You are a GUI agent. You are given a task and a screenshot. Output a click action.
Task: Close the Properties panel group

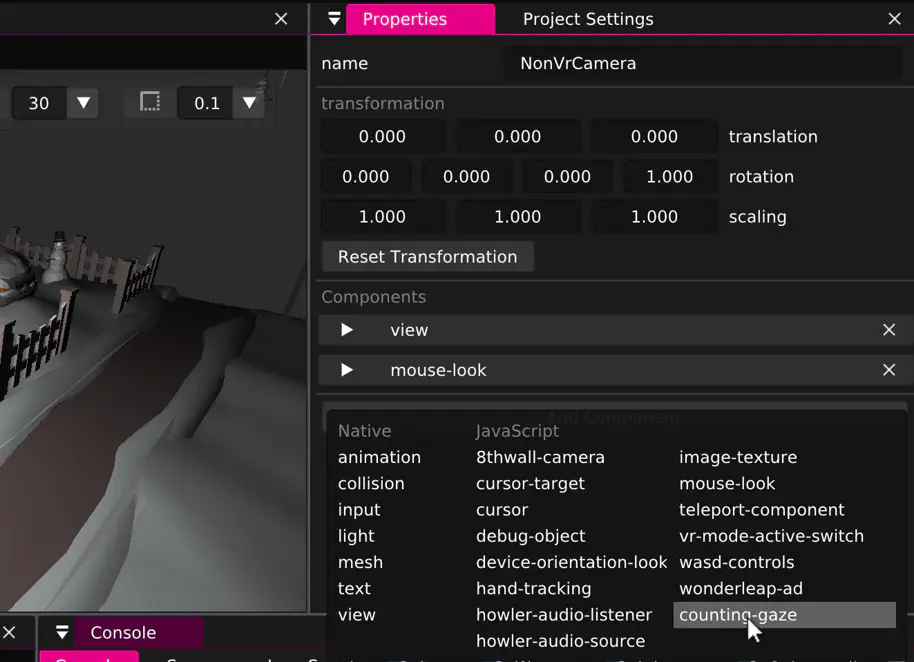[x=894, y=19]
